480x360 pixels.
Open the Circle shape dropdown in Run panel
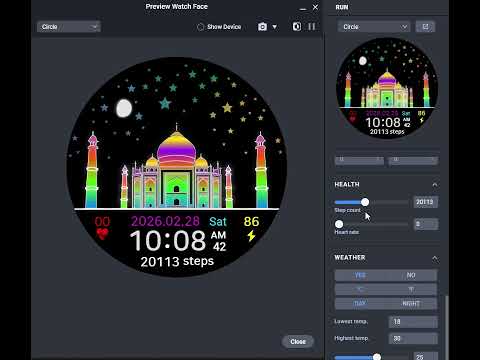point(374,27)
